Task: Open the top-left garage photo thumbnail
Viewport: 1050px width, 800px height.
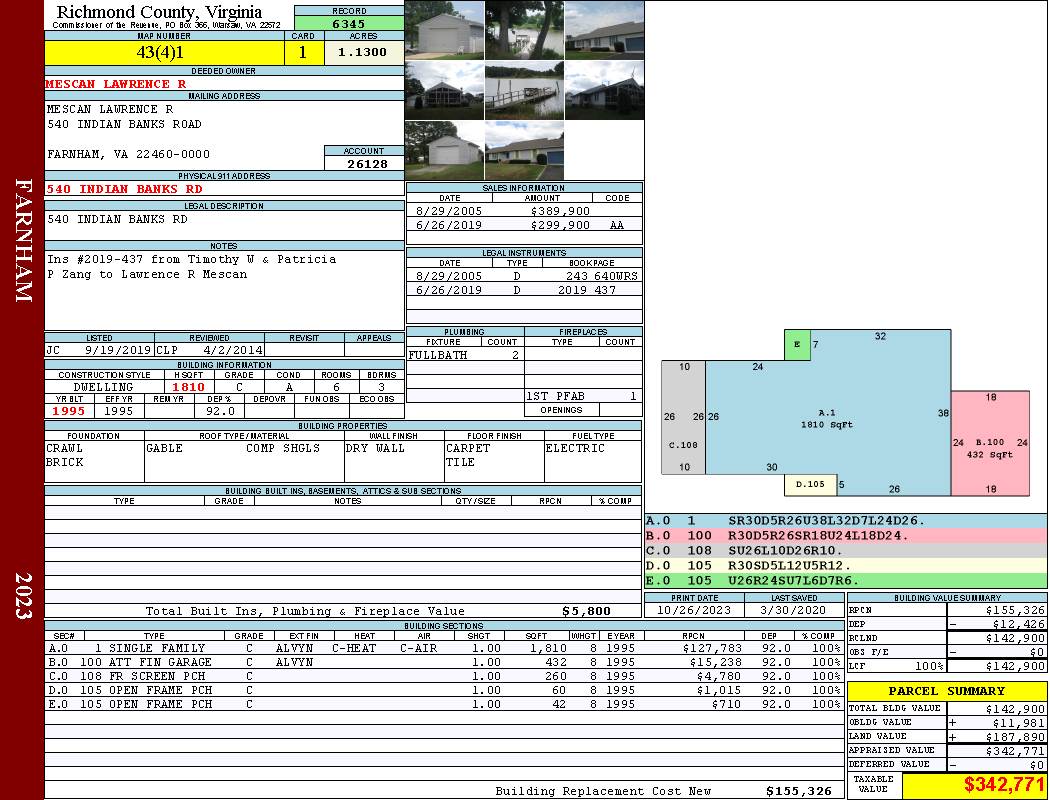Action: point(444,30)
